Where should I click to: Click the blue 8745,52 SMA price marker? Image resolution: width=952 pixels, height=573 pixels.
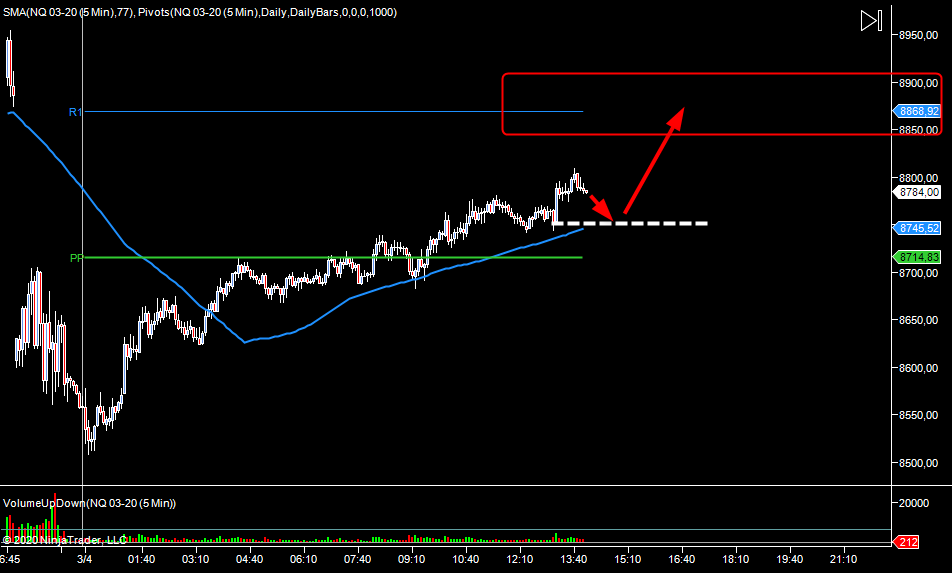[x=918, y=228]
